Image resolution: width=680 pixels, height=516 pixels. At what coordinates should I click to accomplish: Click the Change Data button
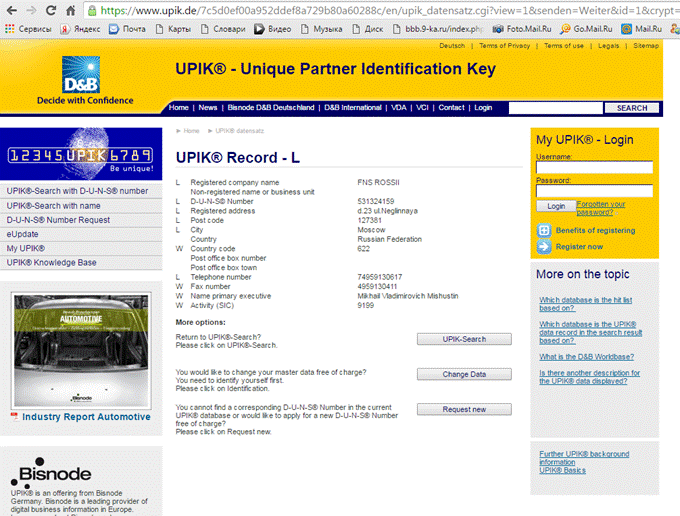[464, 374]
